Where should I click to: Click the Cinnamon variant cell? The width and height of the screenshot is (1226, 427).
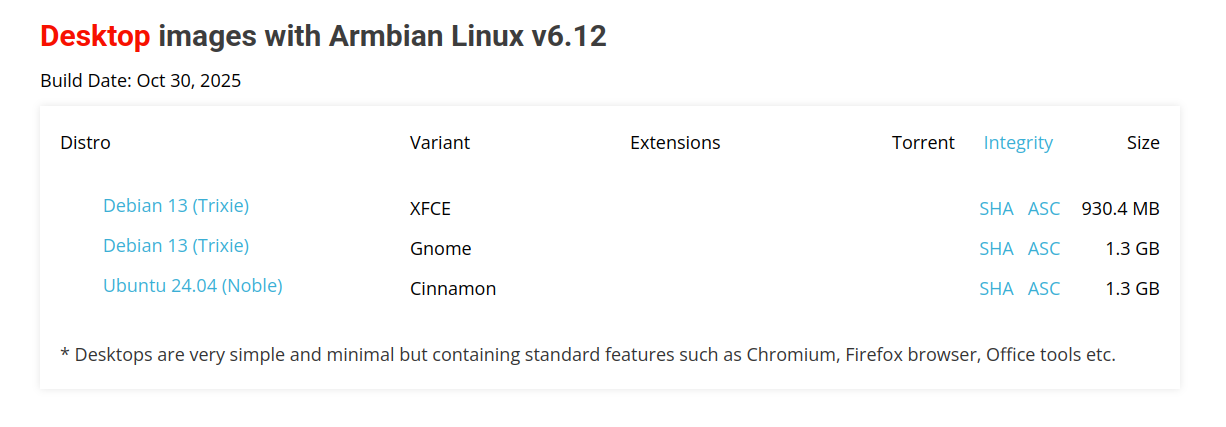[x=453, y=289]
